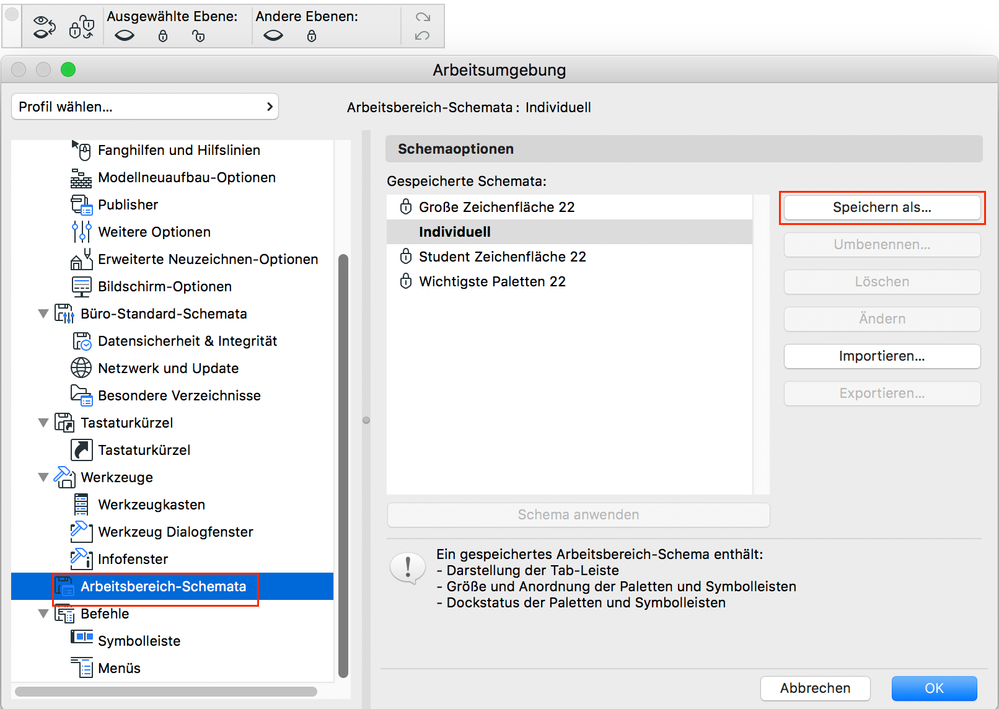Click the Tastaturkürzel shortcut arrow icon

81,450
